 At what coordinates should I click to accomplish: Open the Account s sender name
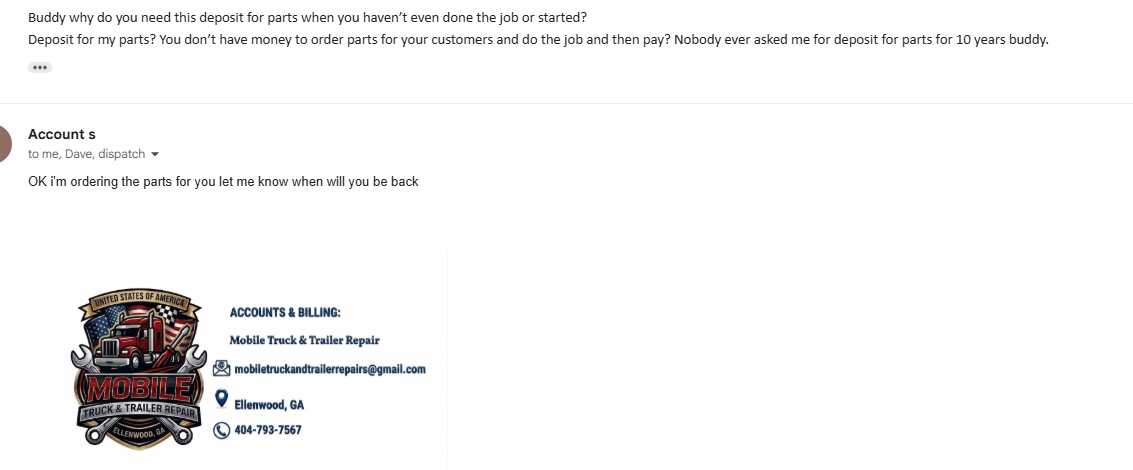click(61, 134)
